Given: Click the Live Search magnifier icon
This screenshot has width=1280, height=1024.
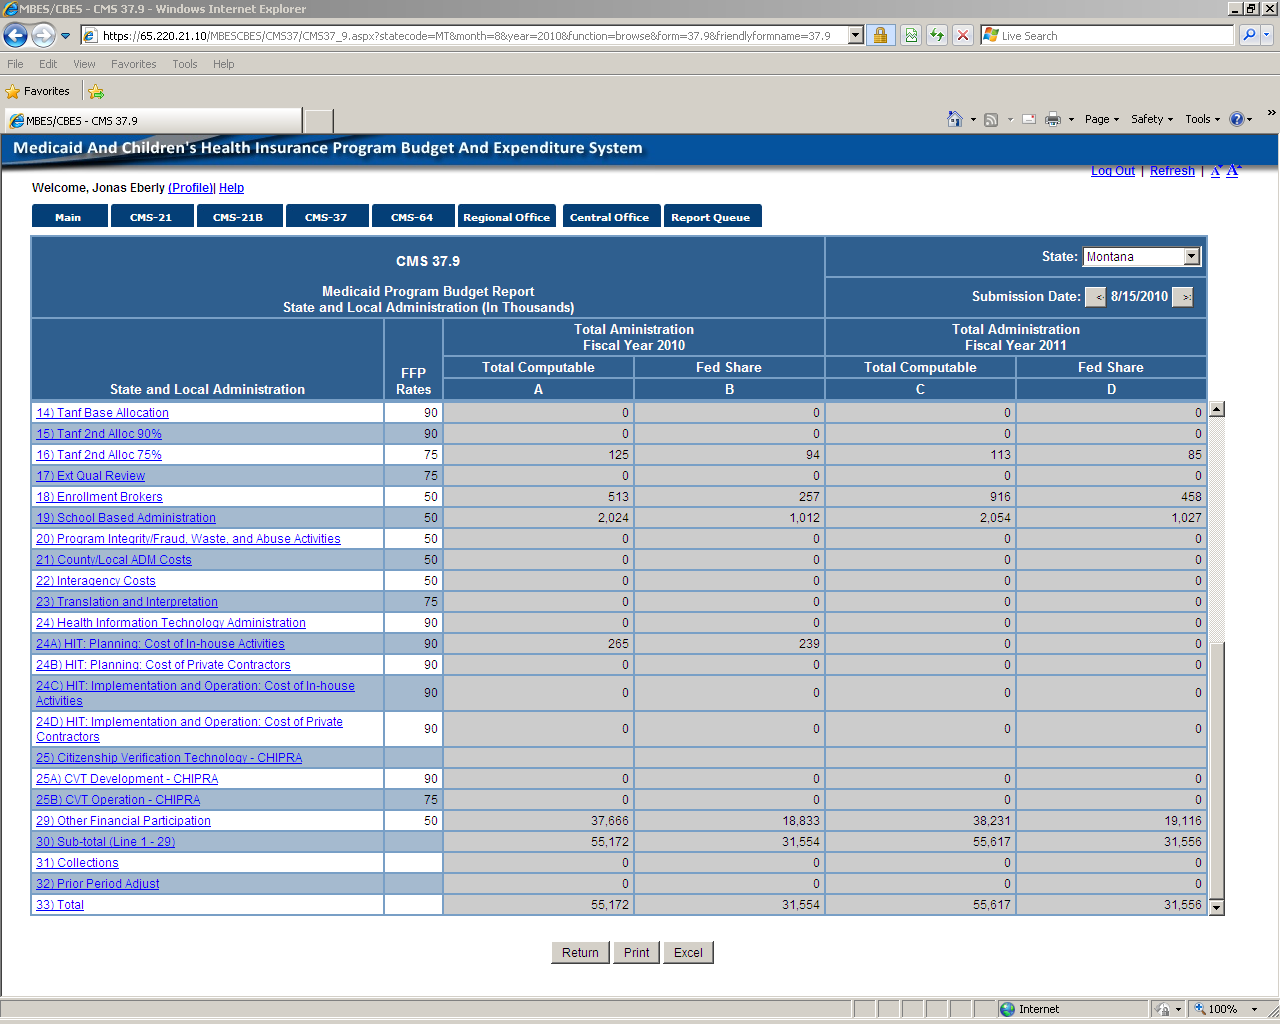Looking at the screenshot, I should click(1248, 36).
